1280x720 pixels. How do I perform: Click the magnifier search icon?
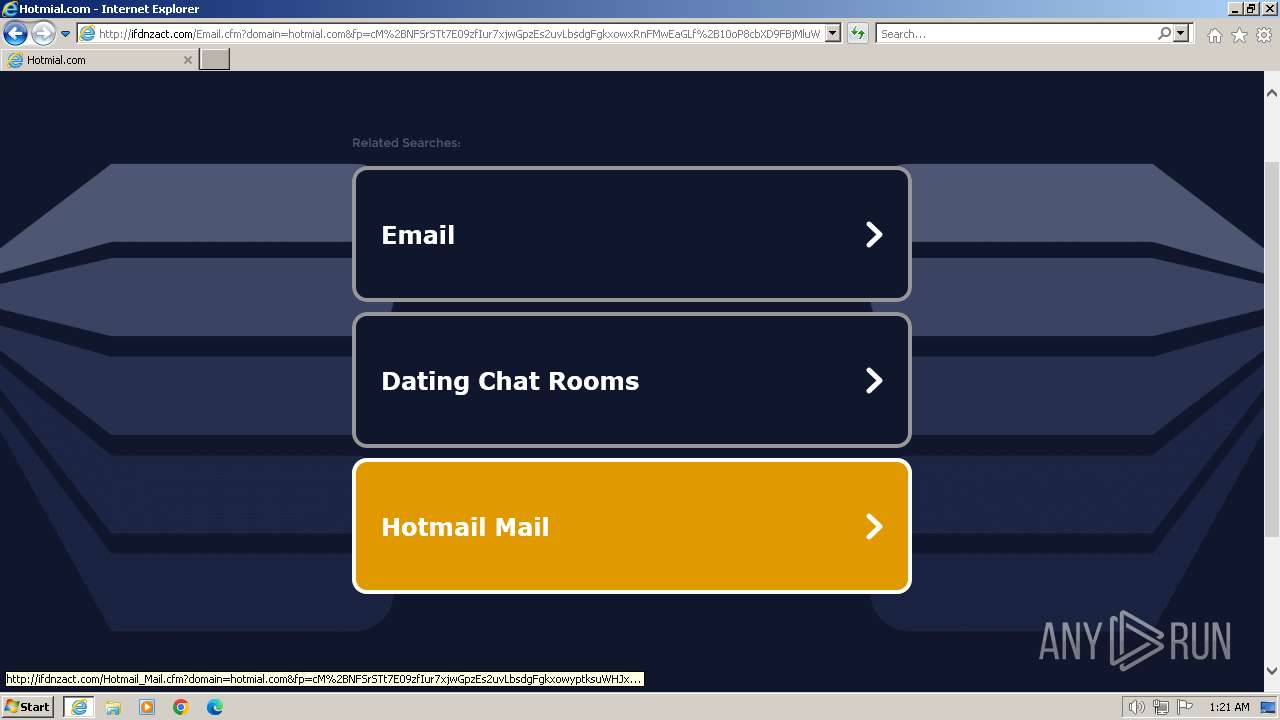click(1164, 34)
